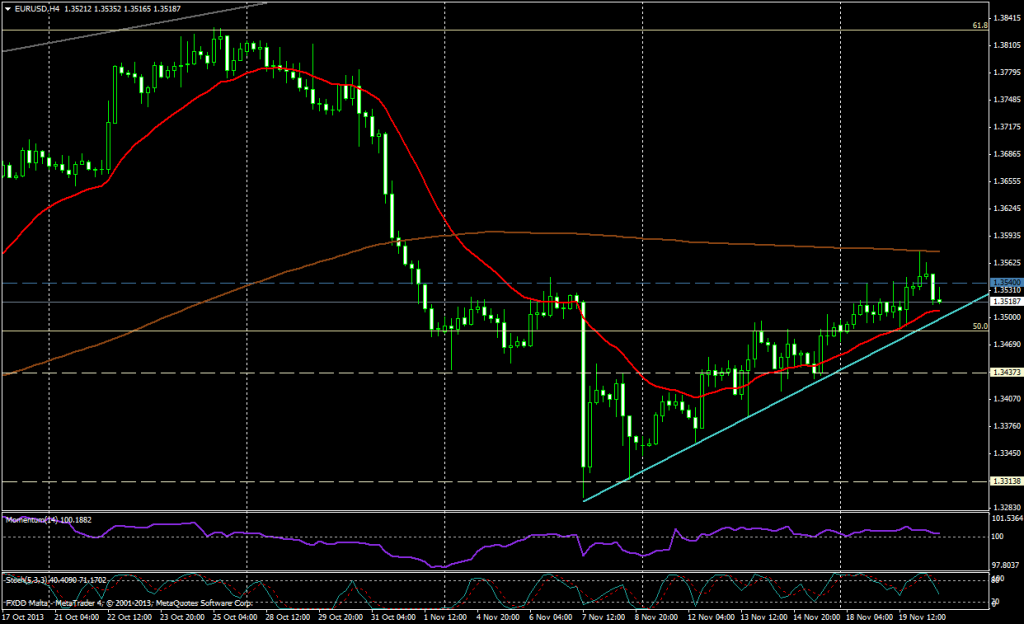Click the 17 Oct 2013 date label
The image size is (1024, 624).
[23, 616]
